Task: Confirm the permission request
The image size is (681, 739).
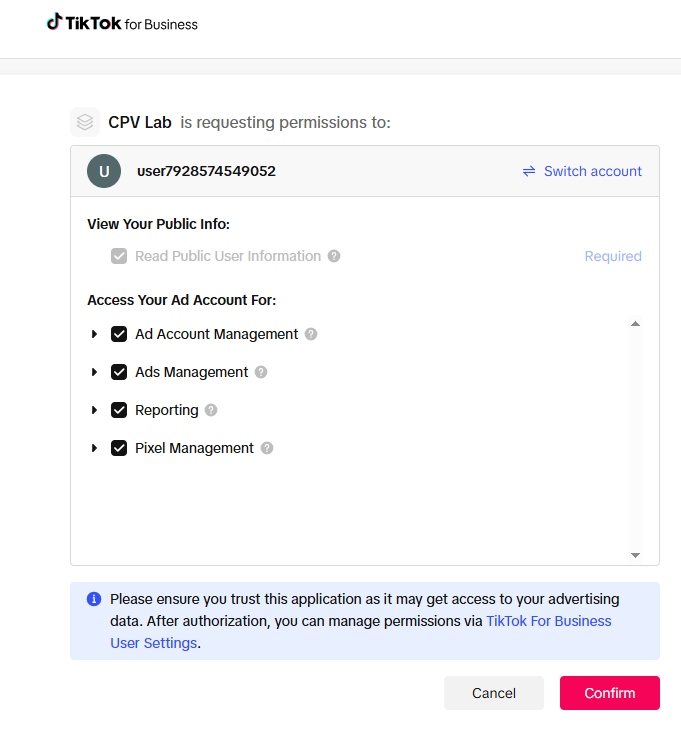Action: click(610, 693)
